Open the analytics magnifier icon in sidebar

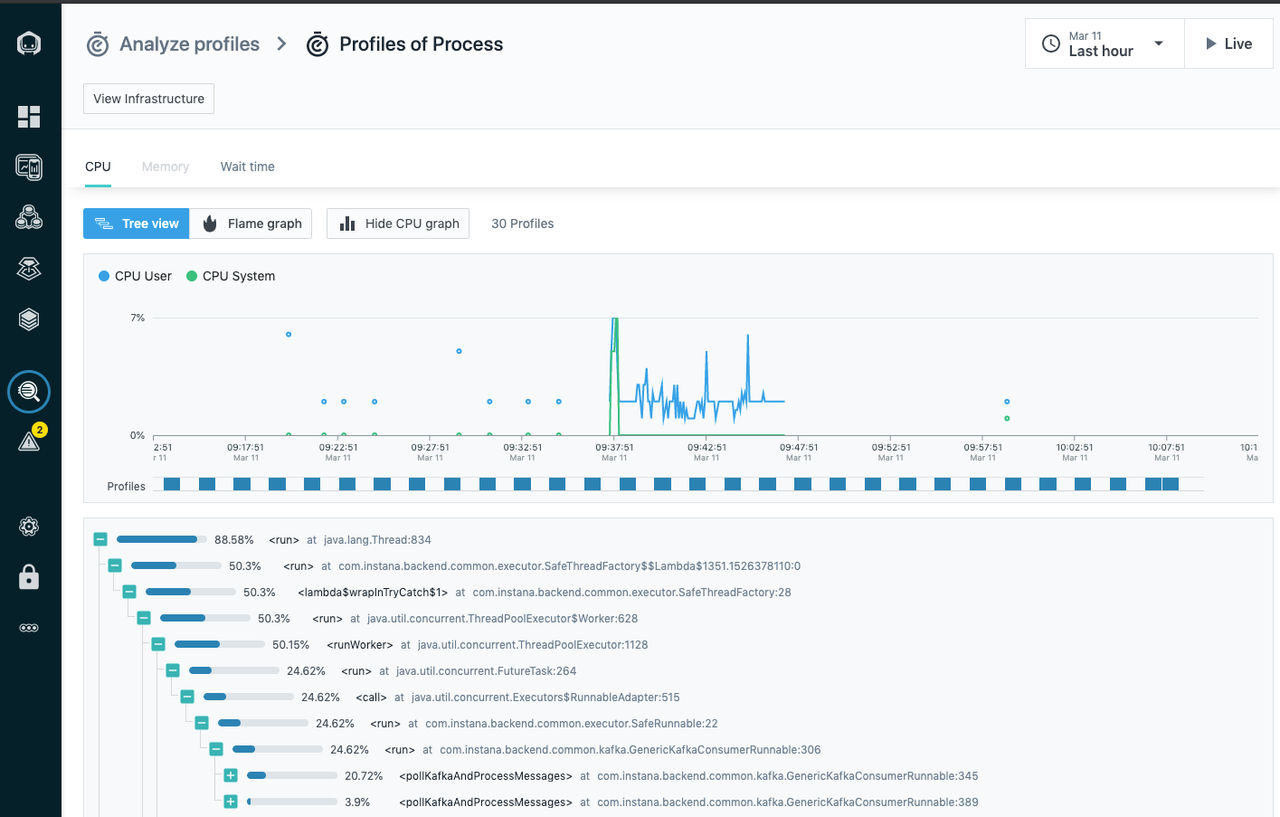29,392
